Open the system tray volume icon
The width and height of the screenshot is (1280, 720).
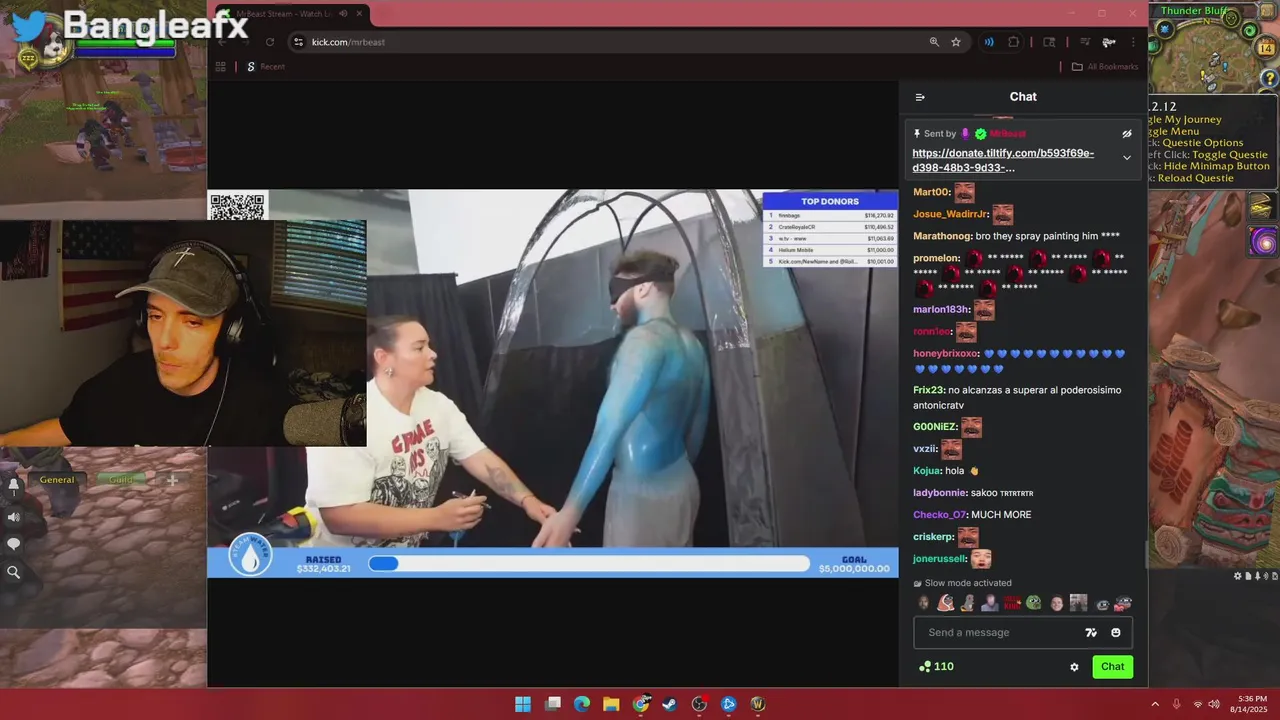[1214, 704]
